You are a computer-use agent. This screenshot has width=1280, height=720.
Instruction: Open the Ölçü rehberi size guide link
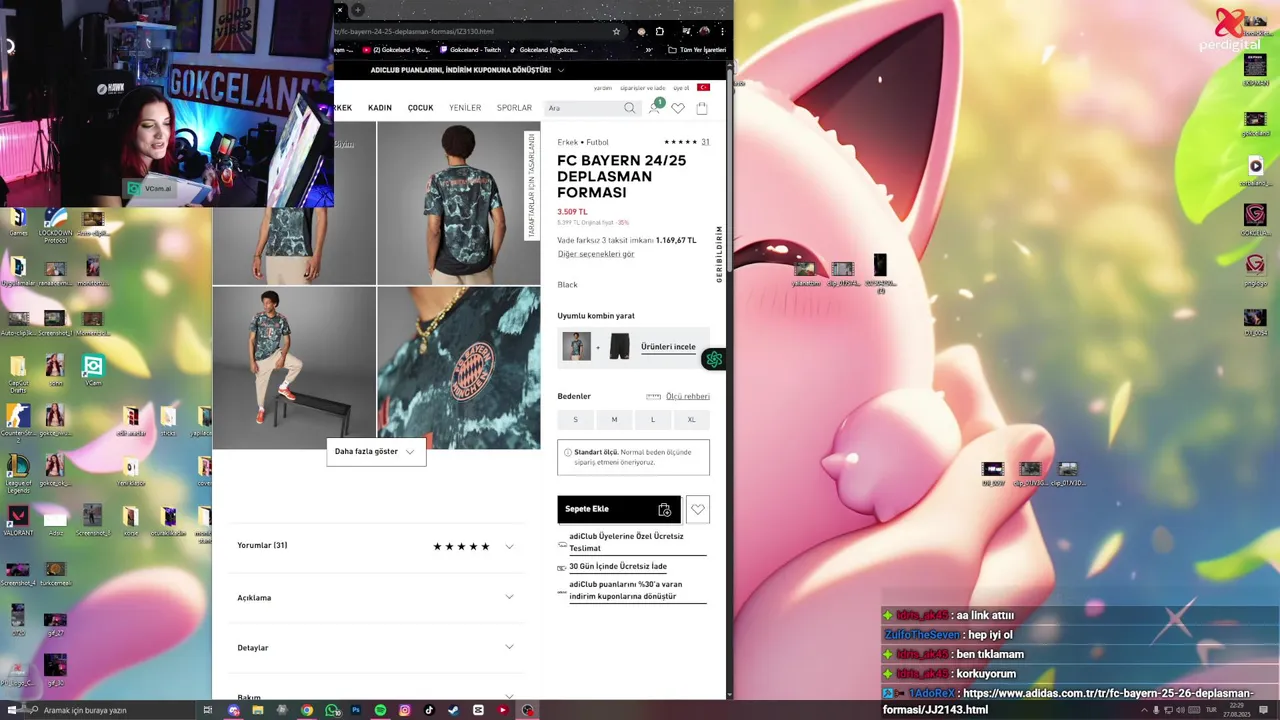[x=688, y=397]
